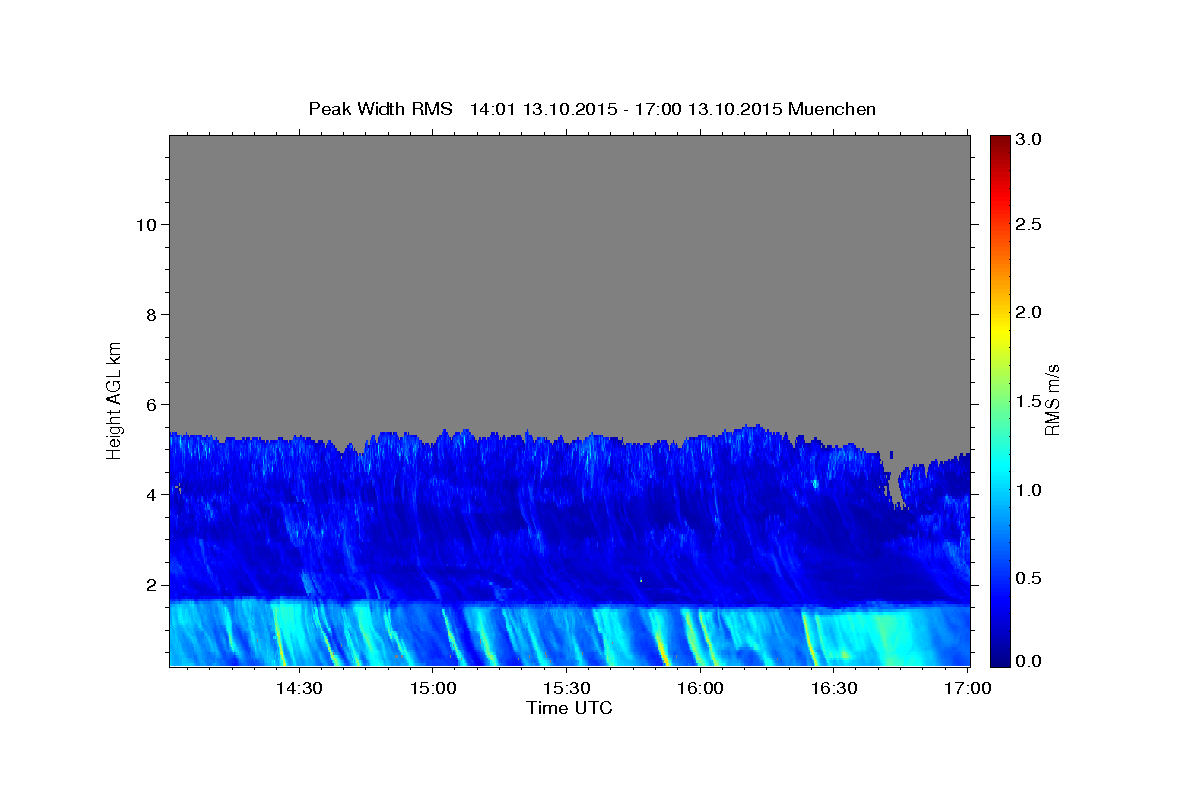Click the 17:00 time tick label
Screen dimensions: 1200x800
point(968,688)
